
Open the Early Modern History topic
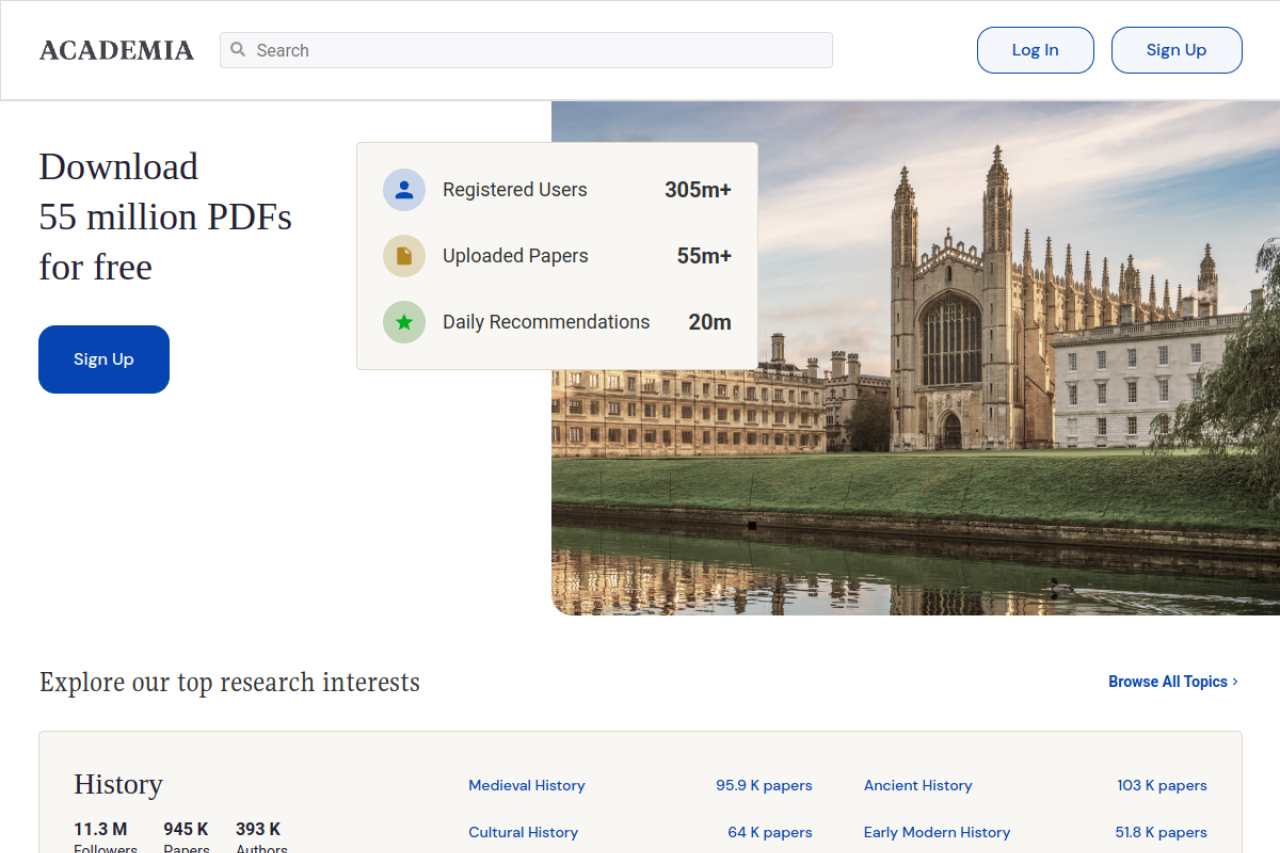[x=937, y=832]
